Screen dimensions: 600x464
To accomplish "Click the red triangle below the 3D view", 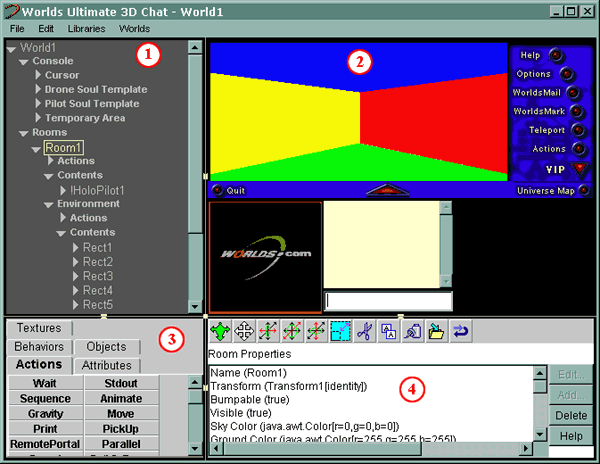I will click(387, 190).
